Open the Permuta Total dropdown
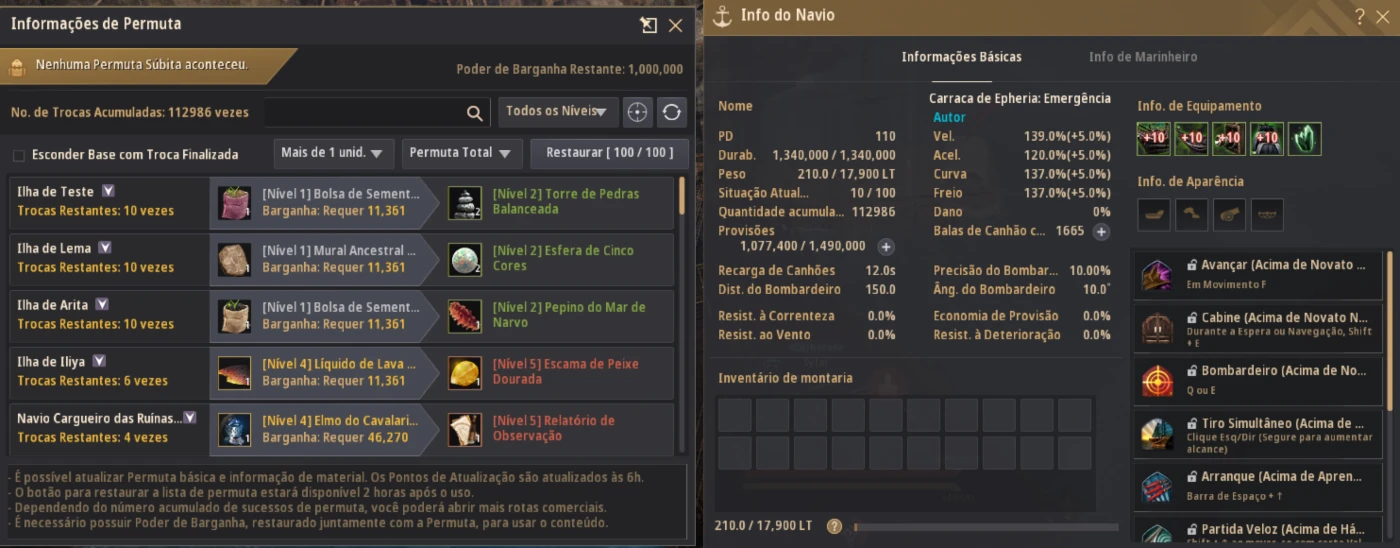This screenshot has height=548, width=1400. coord(462,154)
